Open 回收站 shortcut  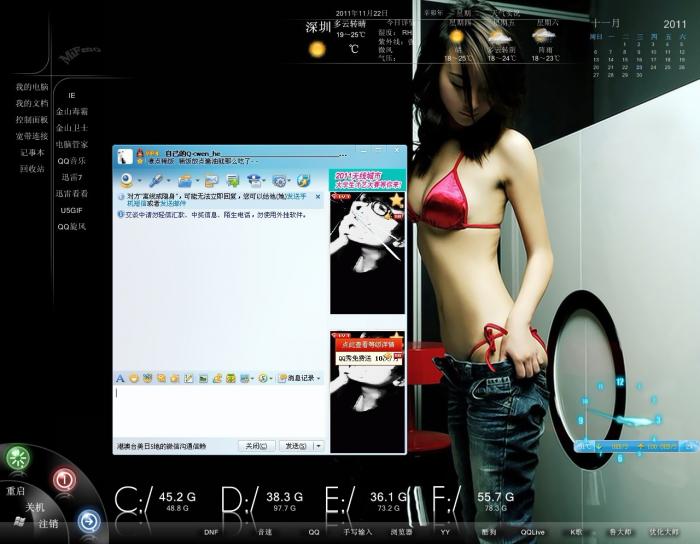tap(32, 169)
